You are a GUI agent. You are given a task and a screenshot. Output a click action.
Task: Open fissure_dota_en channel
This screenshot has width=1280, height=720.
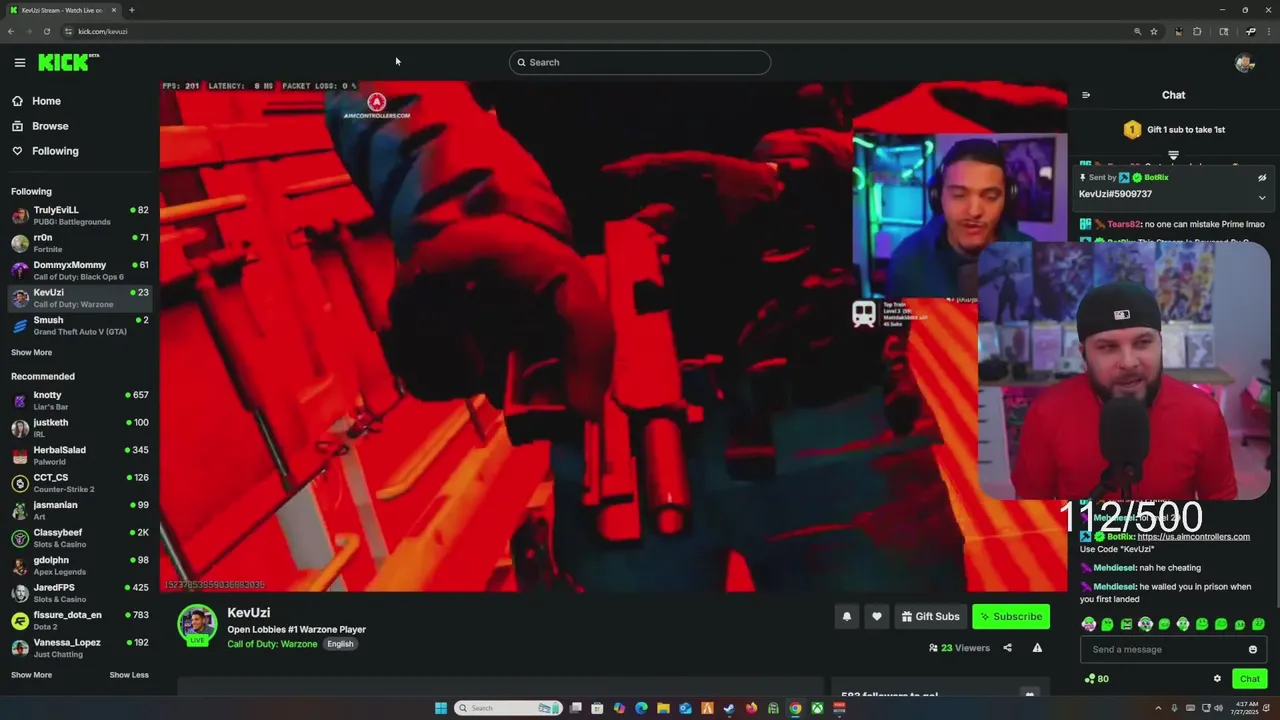tap(79, 620)
